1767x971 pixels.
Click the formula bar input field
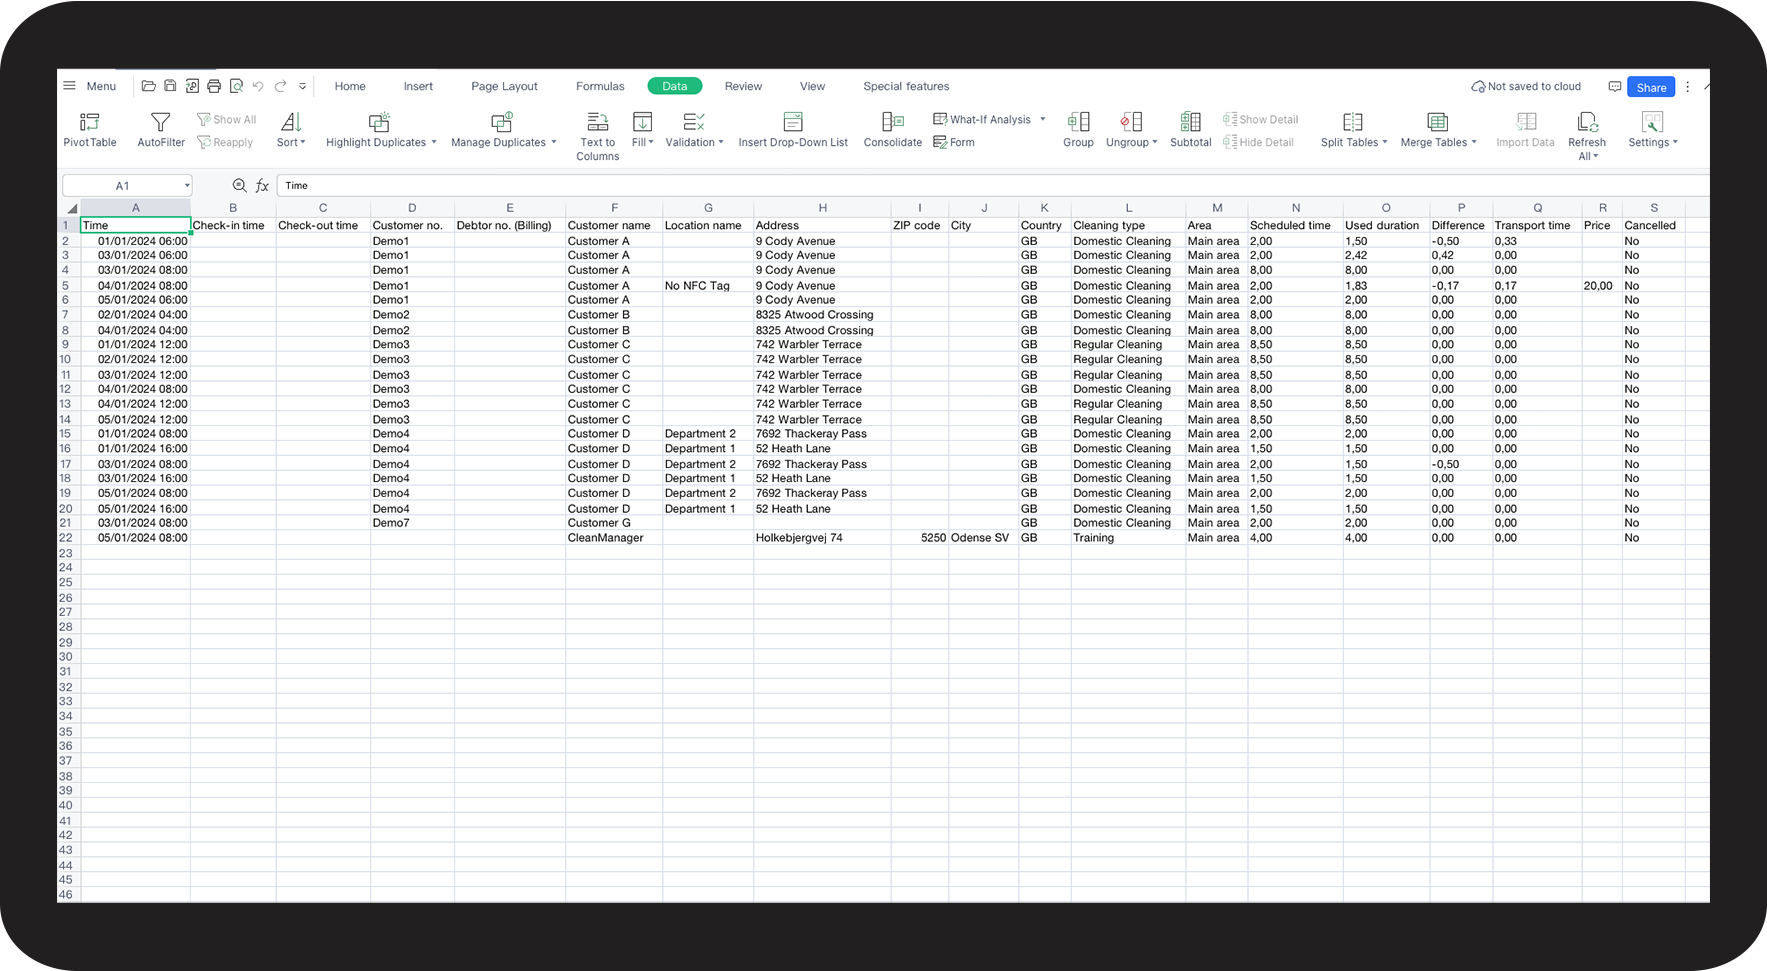[900, 186]
